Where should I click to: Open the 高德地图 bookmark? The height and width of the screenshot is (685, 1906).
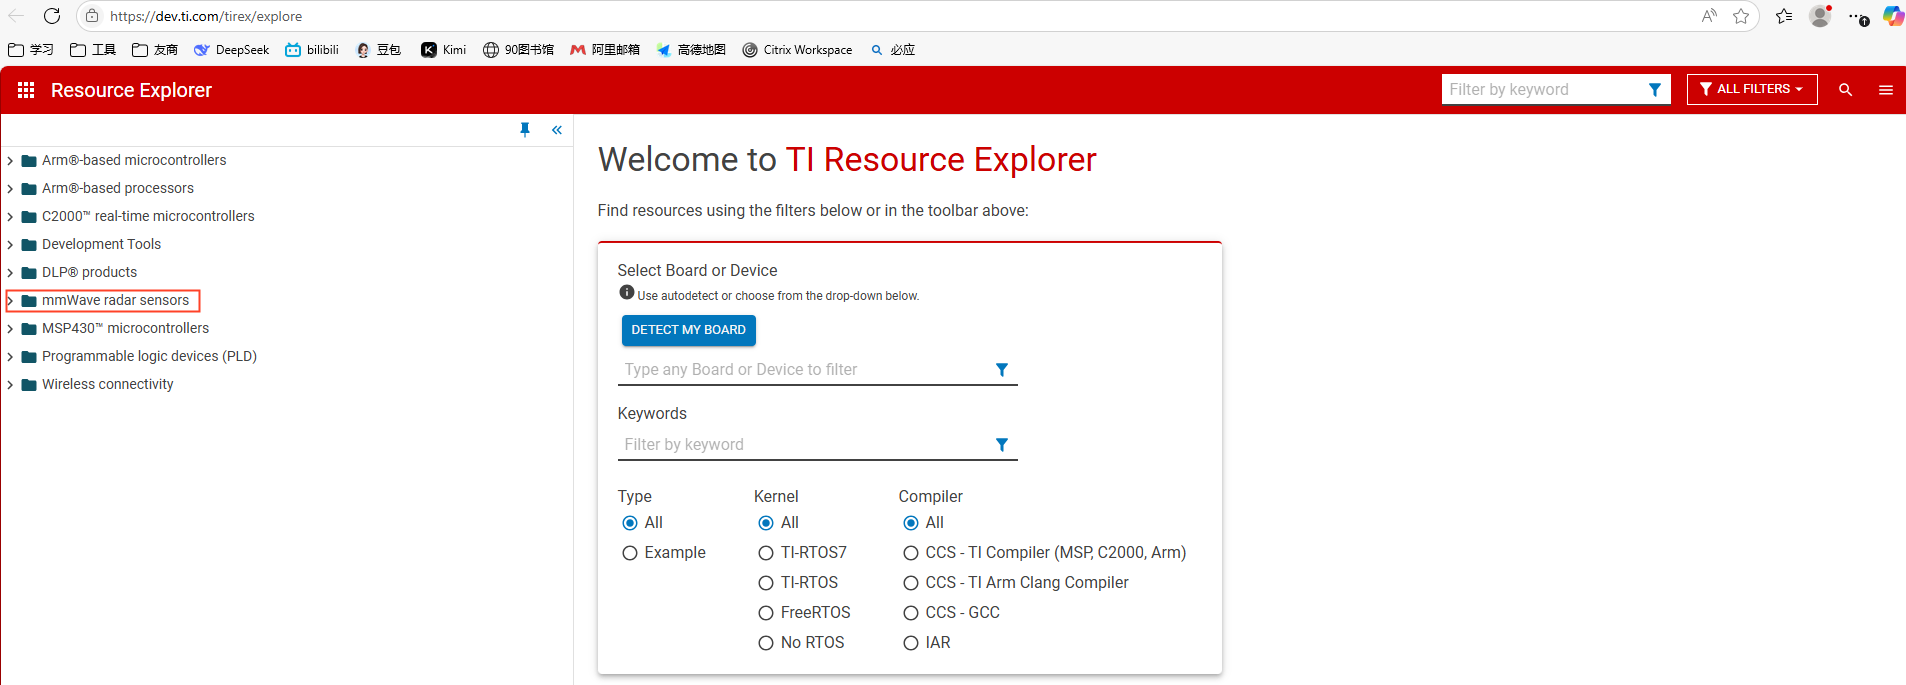click(691, 50)
